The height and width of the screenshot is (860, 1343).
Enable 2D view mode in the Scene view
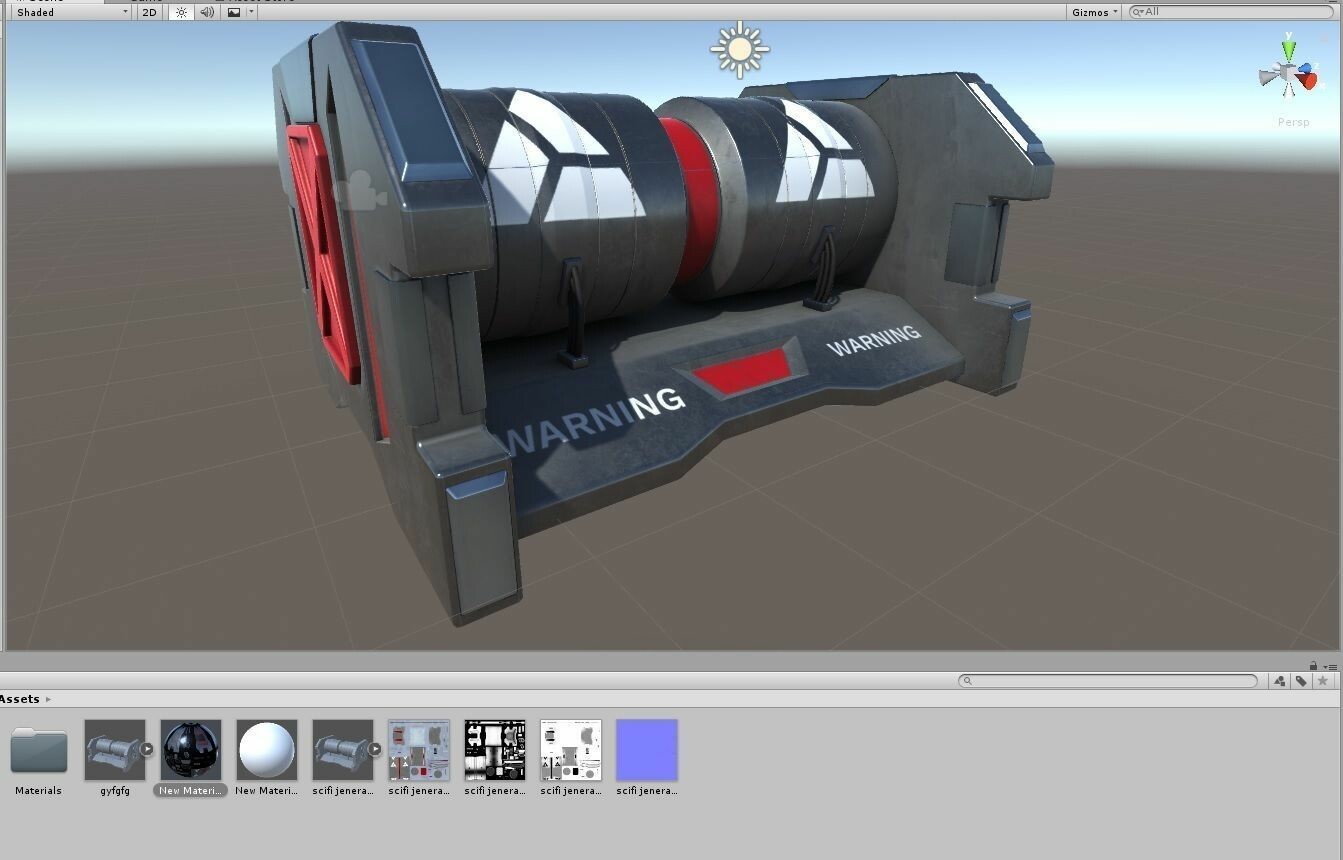click(x=149, y=12)
